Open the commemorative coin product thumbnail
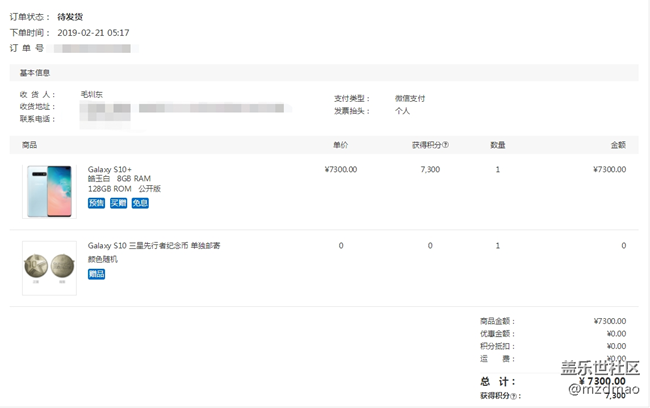The height and width of the screenshot is (408, 650). [49, 267]
